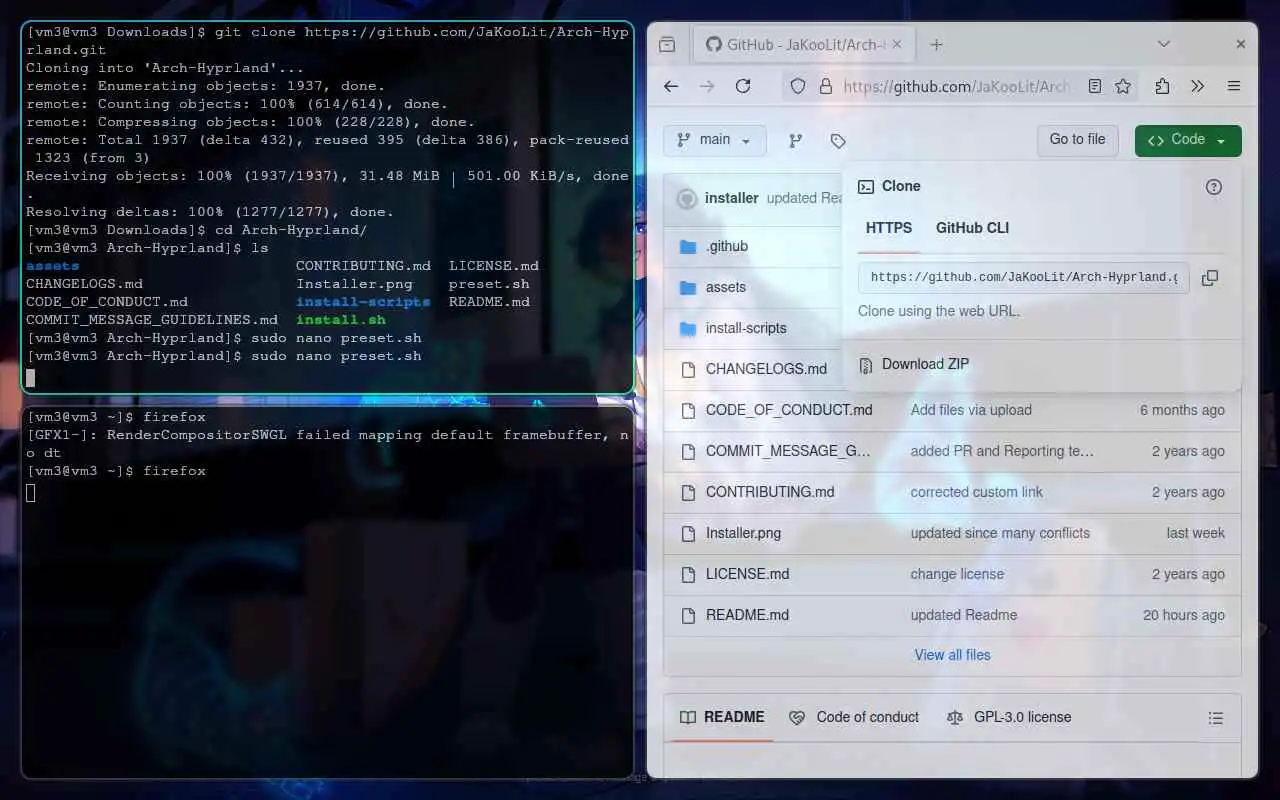View repository tags icon
This screenshot has width=1280, height=800.
point(838,141)
